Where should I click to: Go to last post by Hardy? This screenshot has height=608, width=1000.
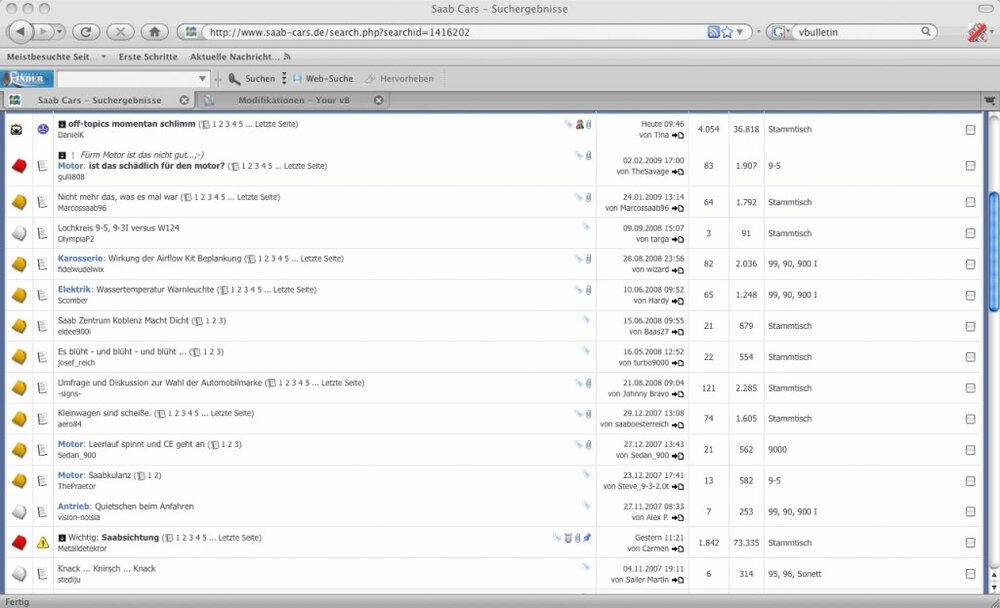tap(678, 301)
